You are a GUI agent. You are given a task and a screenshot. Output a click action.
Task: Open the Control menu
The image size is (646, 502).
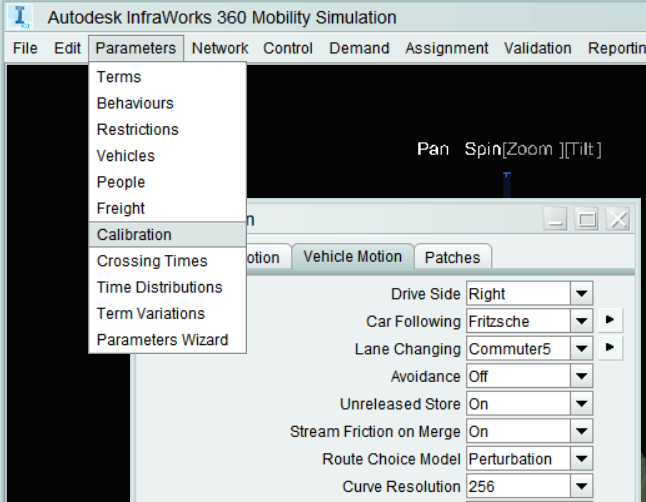tap(288, 48)
